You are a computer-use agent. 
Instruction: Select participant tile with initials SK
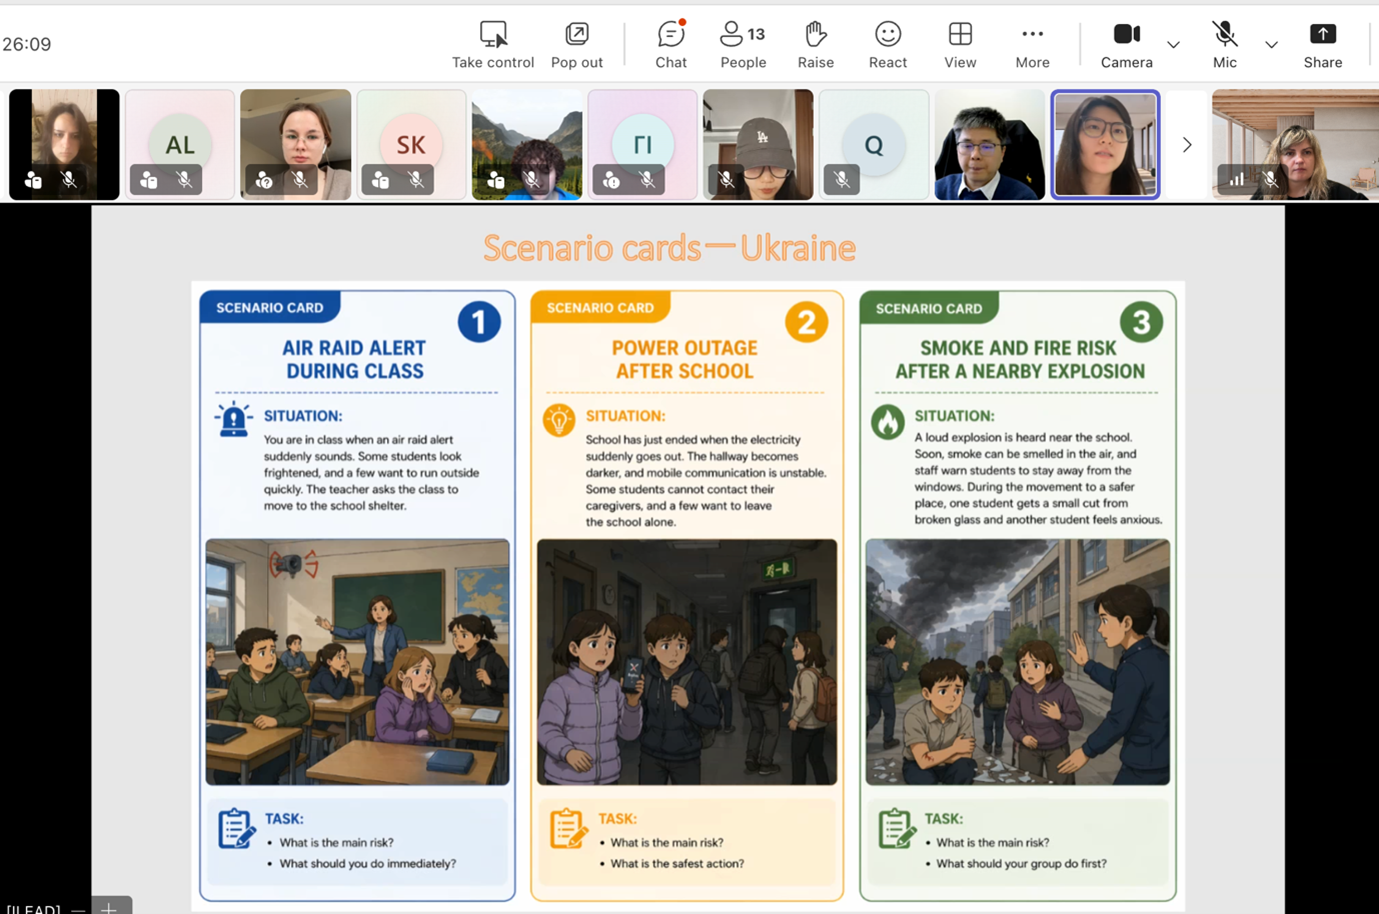pos(411,144)
